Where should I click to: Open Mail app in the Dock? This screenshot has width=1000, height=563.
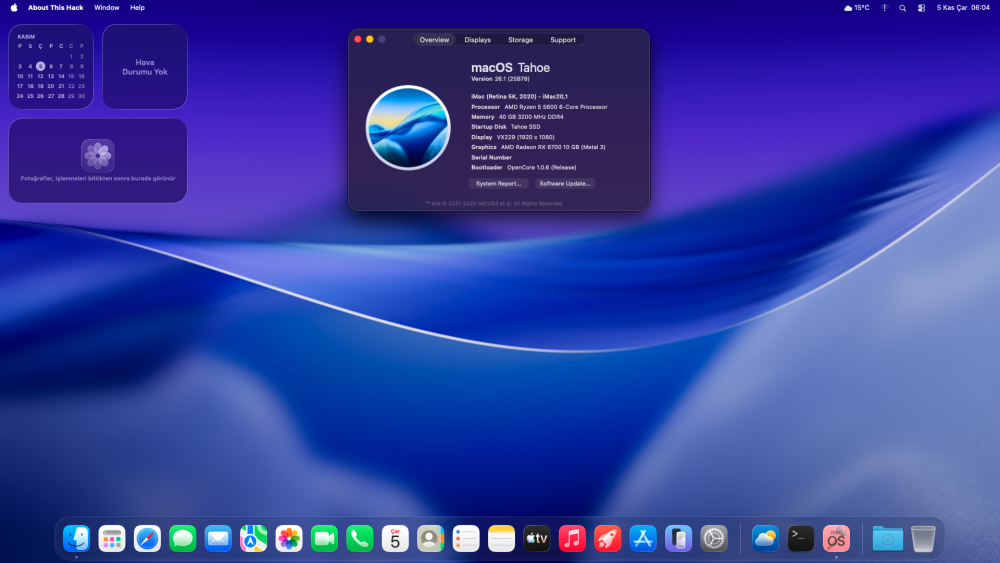click(x=218, y=539)
